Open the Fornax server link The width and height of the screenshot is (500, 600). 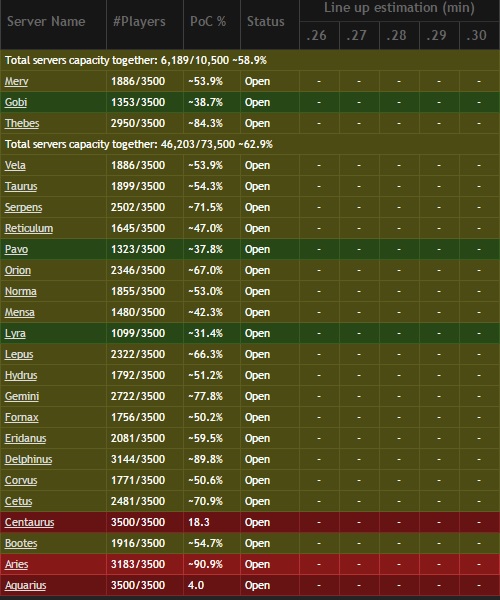21,417
